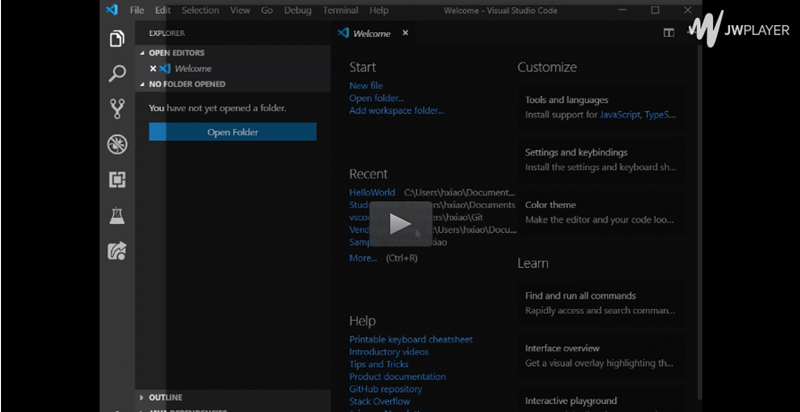This screenshot has width=800, height=412.
Task: Open the Source Control view icon
Action: [117, 109]
